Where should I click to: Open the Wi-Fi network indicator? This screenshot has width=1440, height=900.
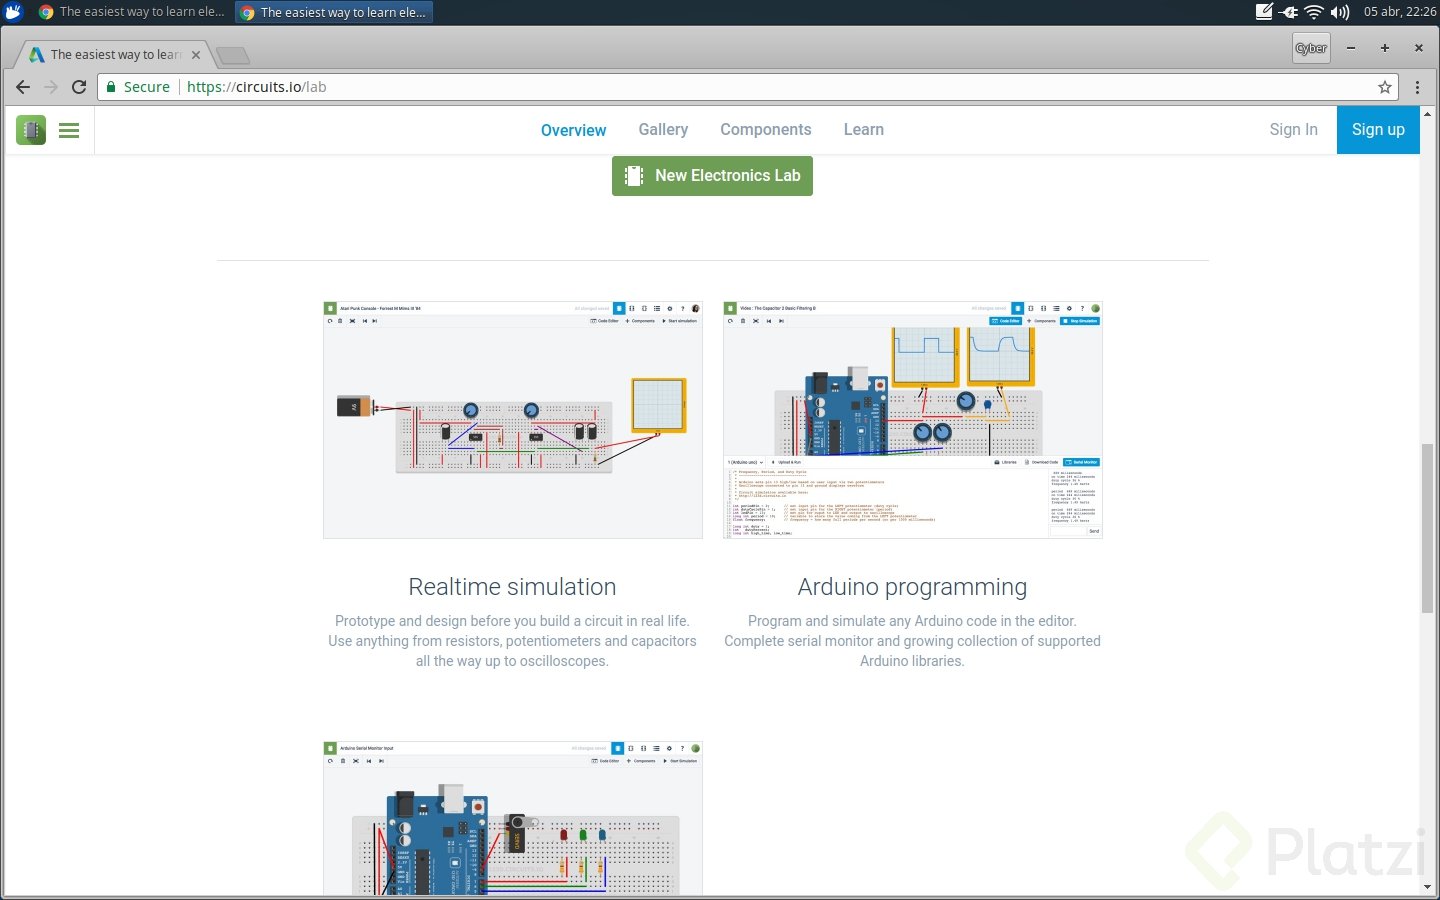click(1314, 12)
